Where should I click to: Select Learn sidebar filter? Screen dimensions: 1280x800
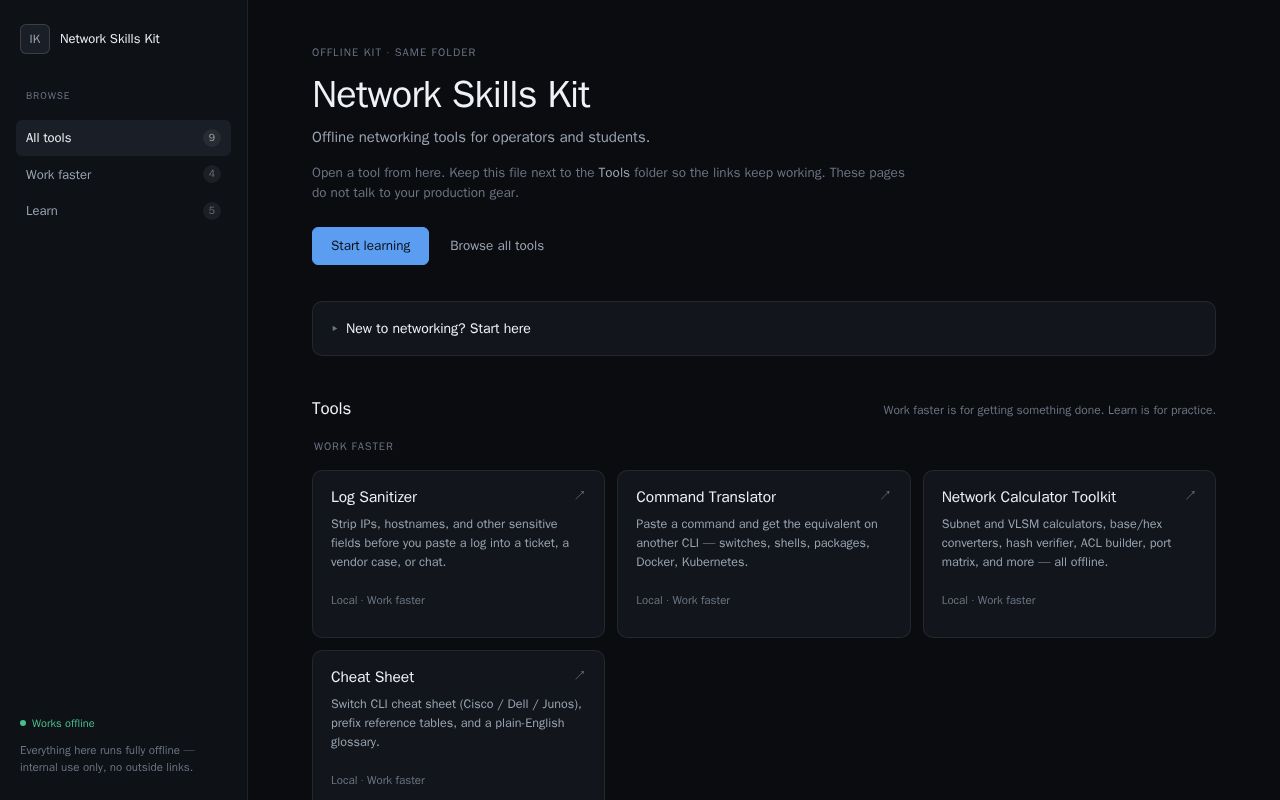click(123, 211)
